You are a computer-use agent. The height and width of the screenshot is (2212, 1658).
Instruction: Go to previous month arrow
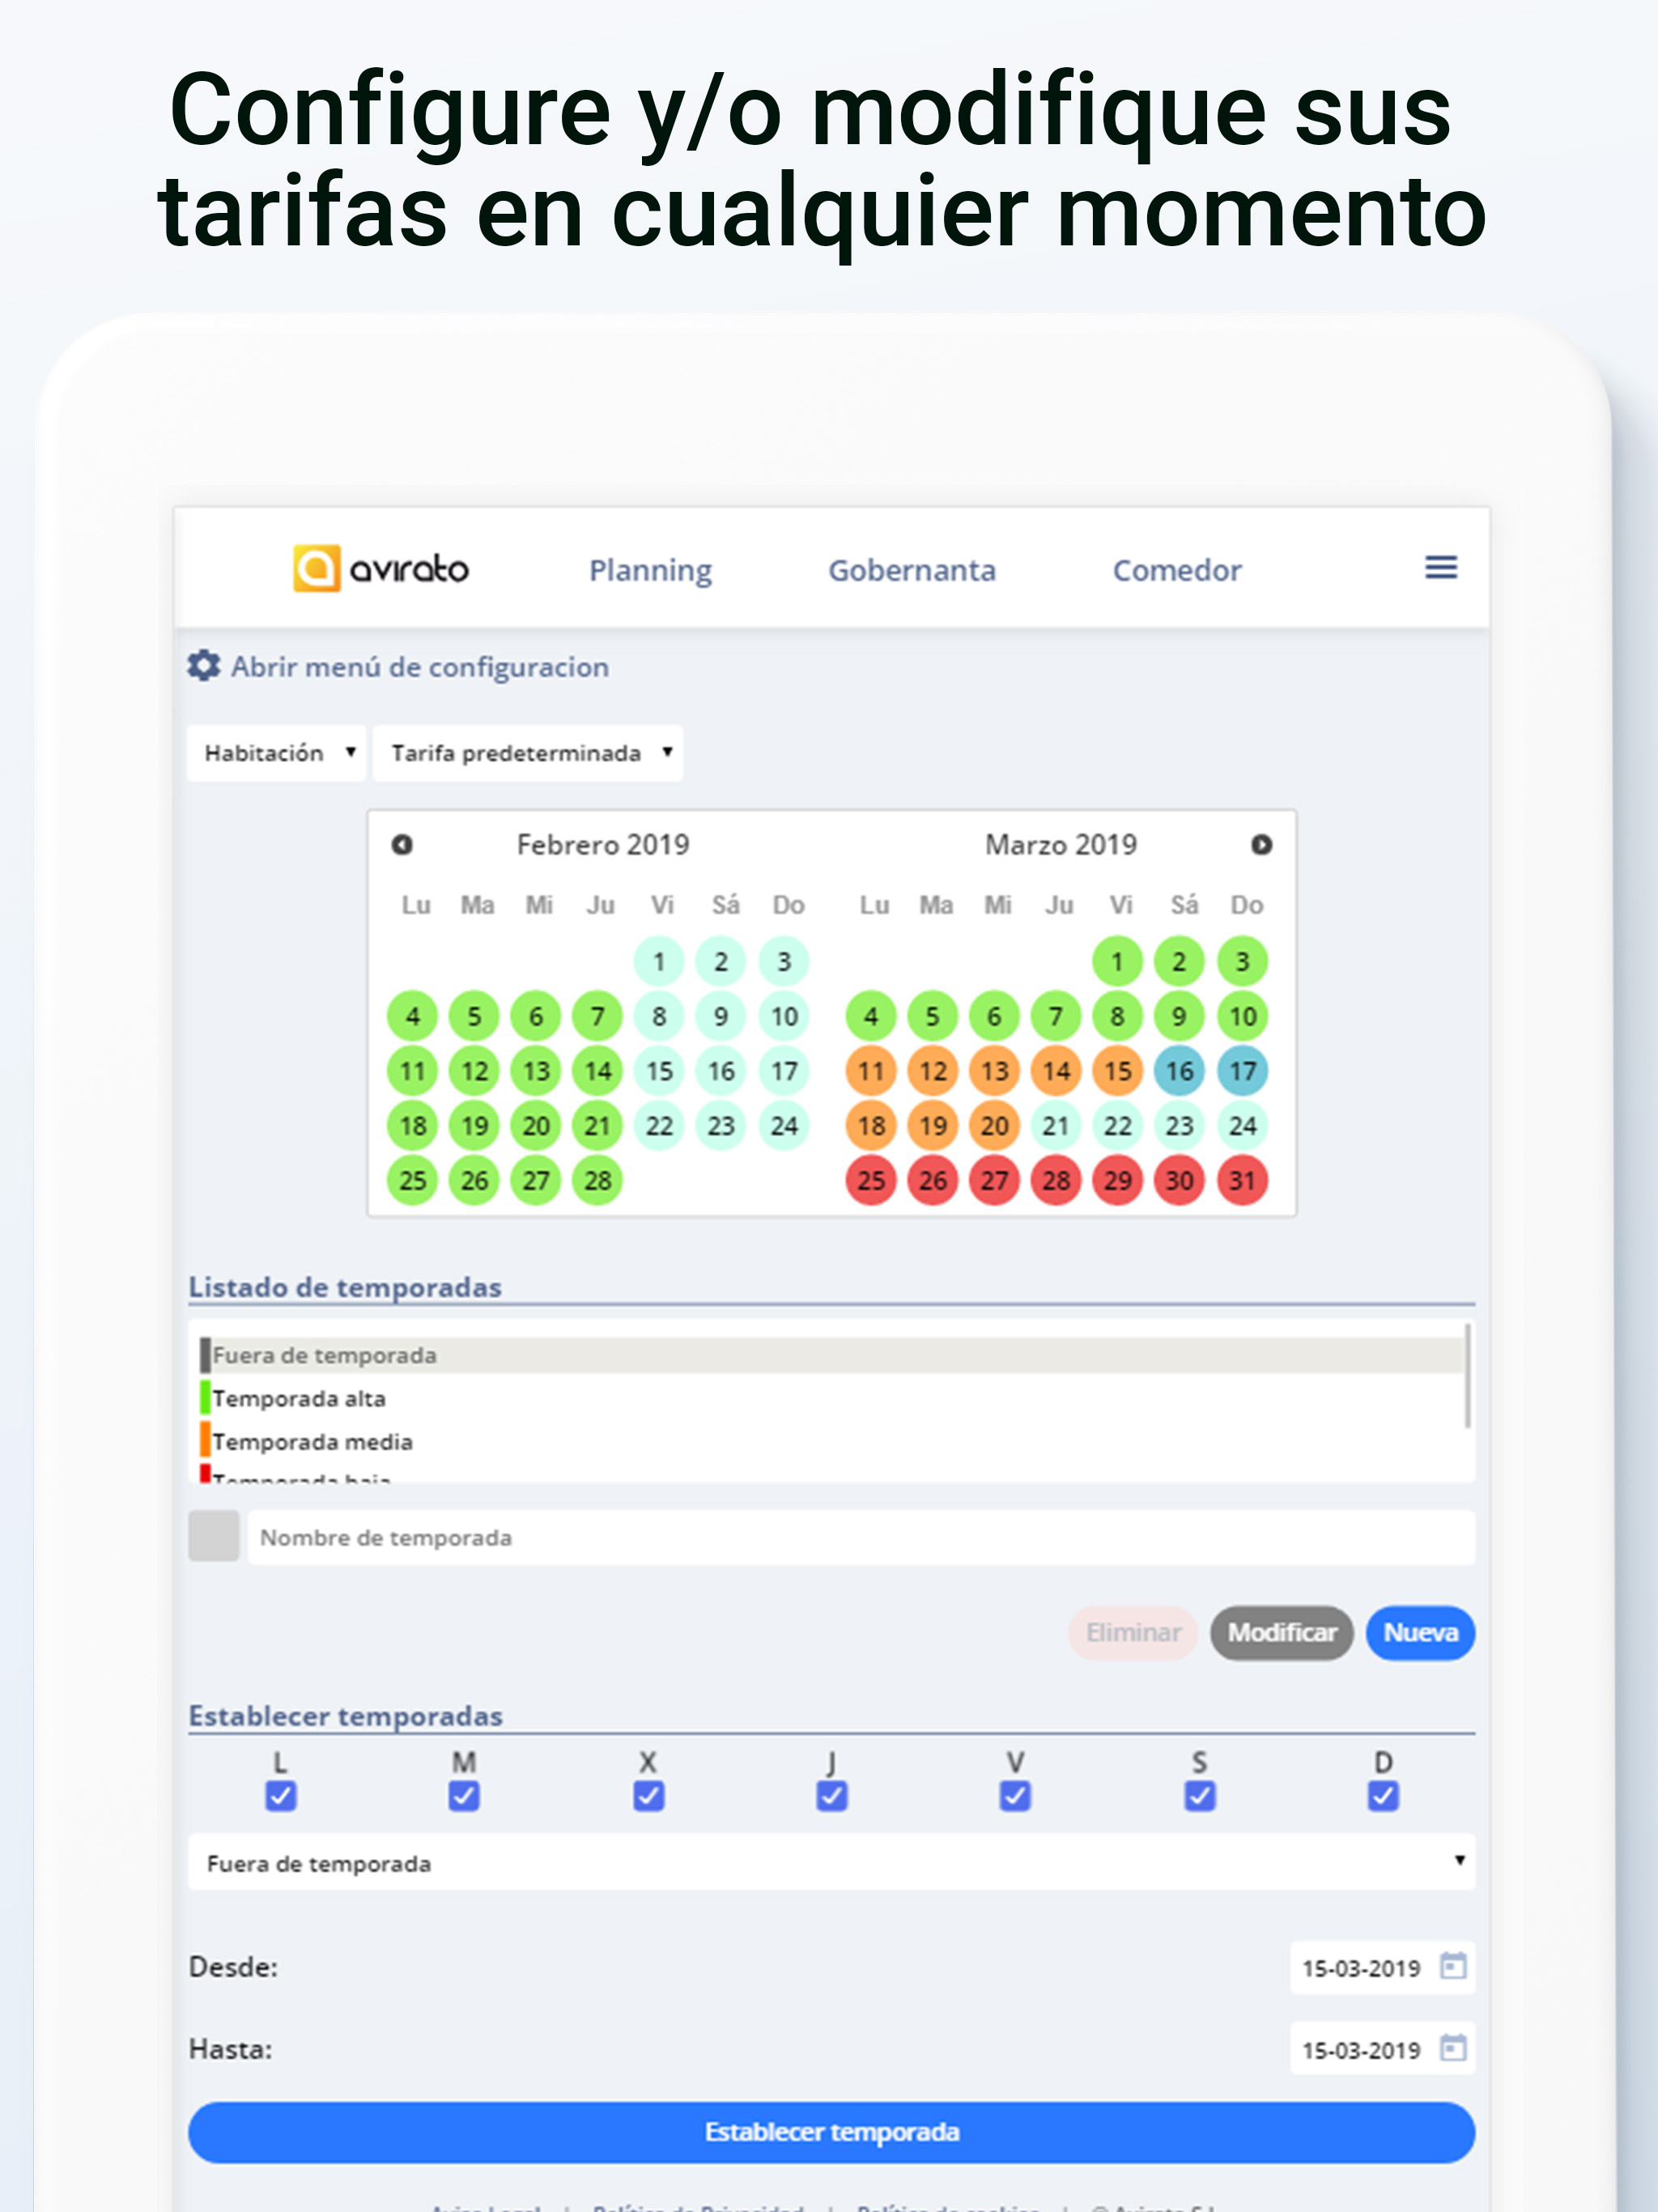click(402, 845)
